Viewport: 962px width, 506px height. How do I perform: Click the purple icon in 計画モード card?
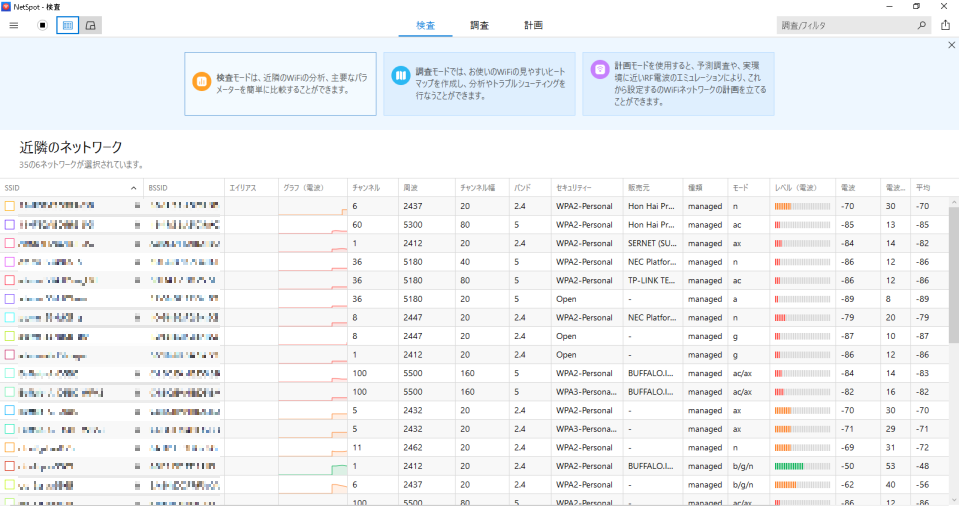[x=599, y=69]
